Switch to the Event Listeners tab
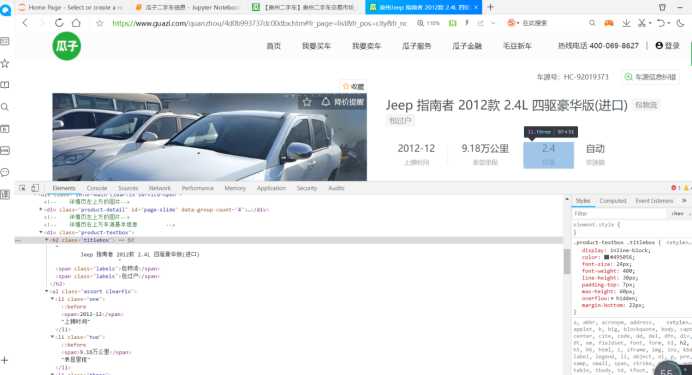Viewport: 692px width, 375px height. coord(654,201)
